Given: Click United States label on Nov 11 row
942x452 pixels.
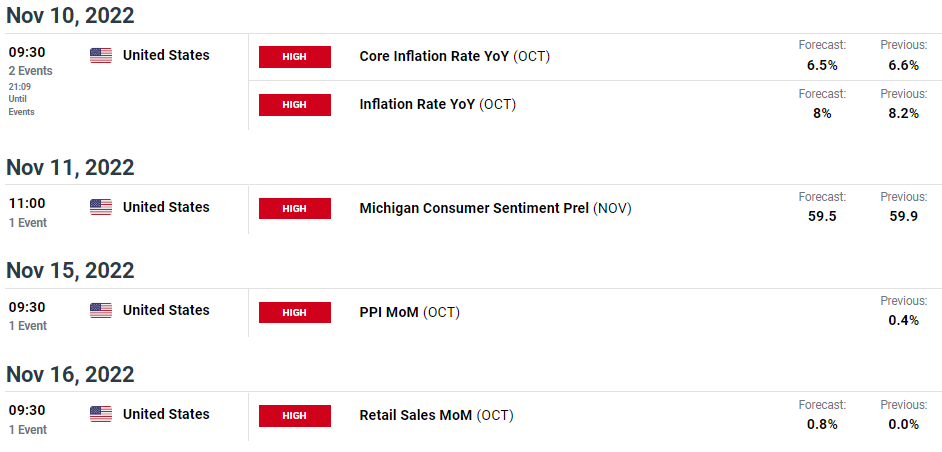Looking at the screenshot, I should click(166, 207).
